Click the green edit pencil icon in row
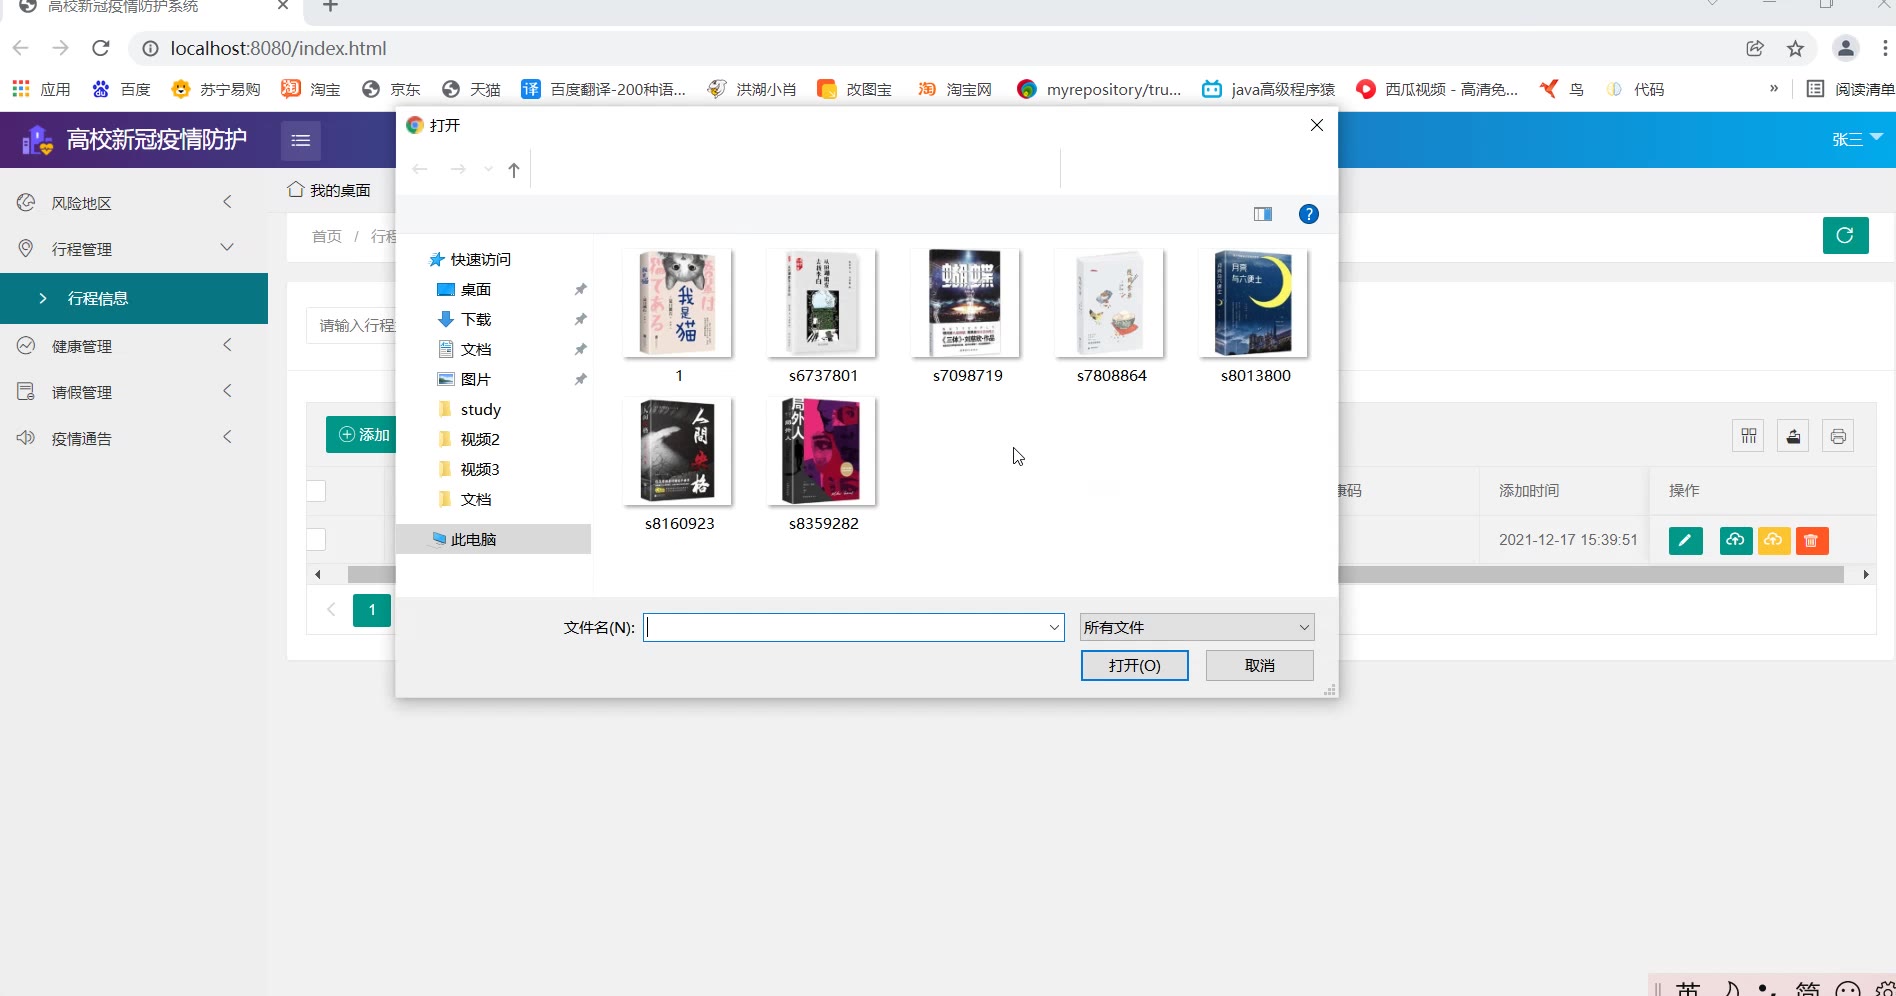This screenshot has height=996, width=1896. (x=1685, y=541)
